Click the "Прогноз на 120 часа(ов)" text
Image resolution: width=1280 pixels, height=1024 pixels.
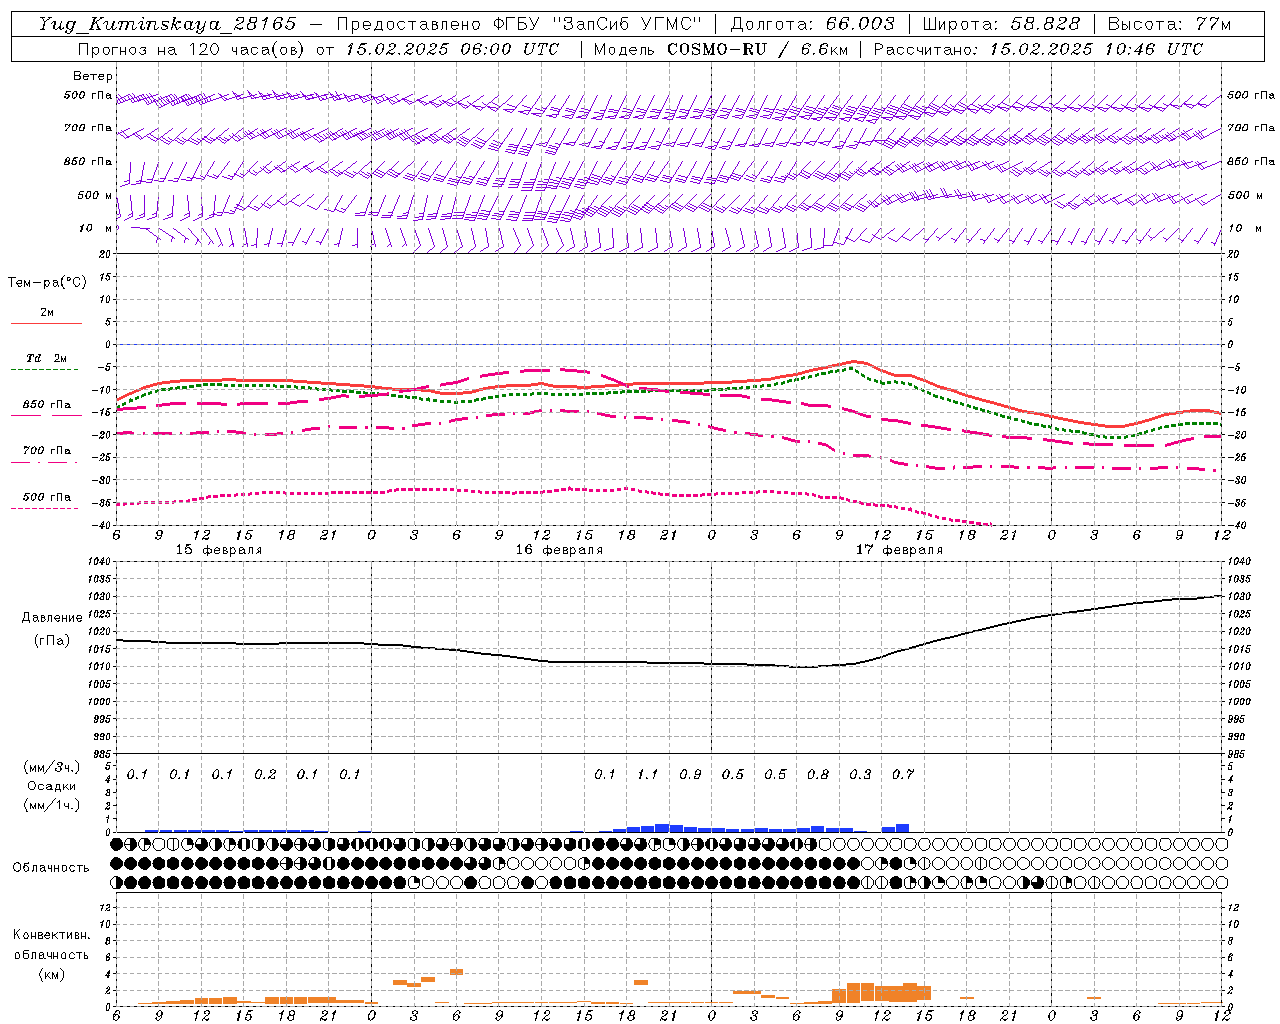pos(191,49)
